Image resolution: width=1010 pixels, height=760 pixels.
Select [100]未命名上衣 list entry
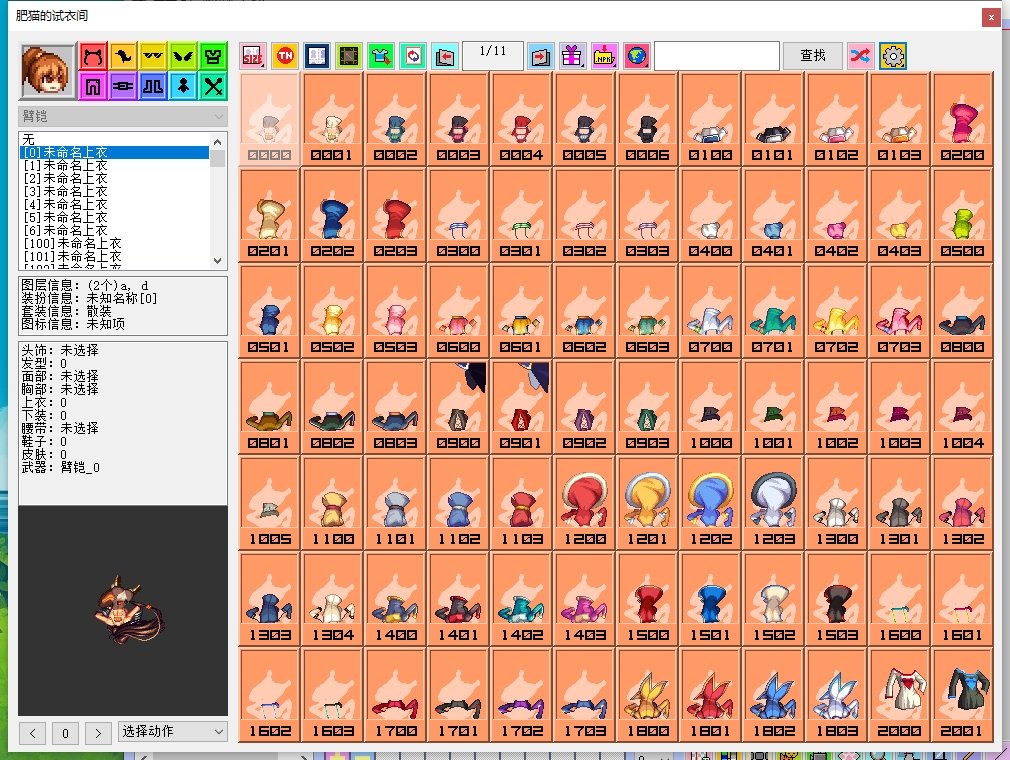[115, 243]
